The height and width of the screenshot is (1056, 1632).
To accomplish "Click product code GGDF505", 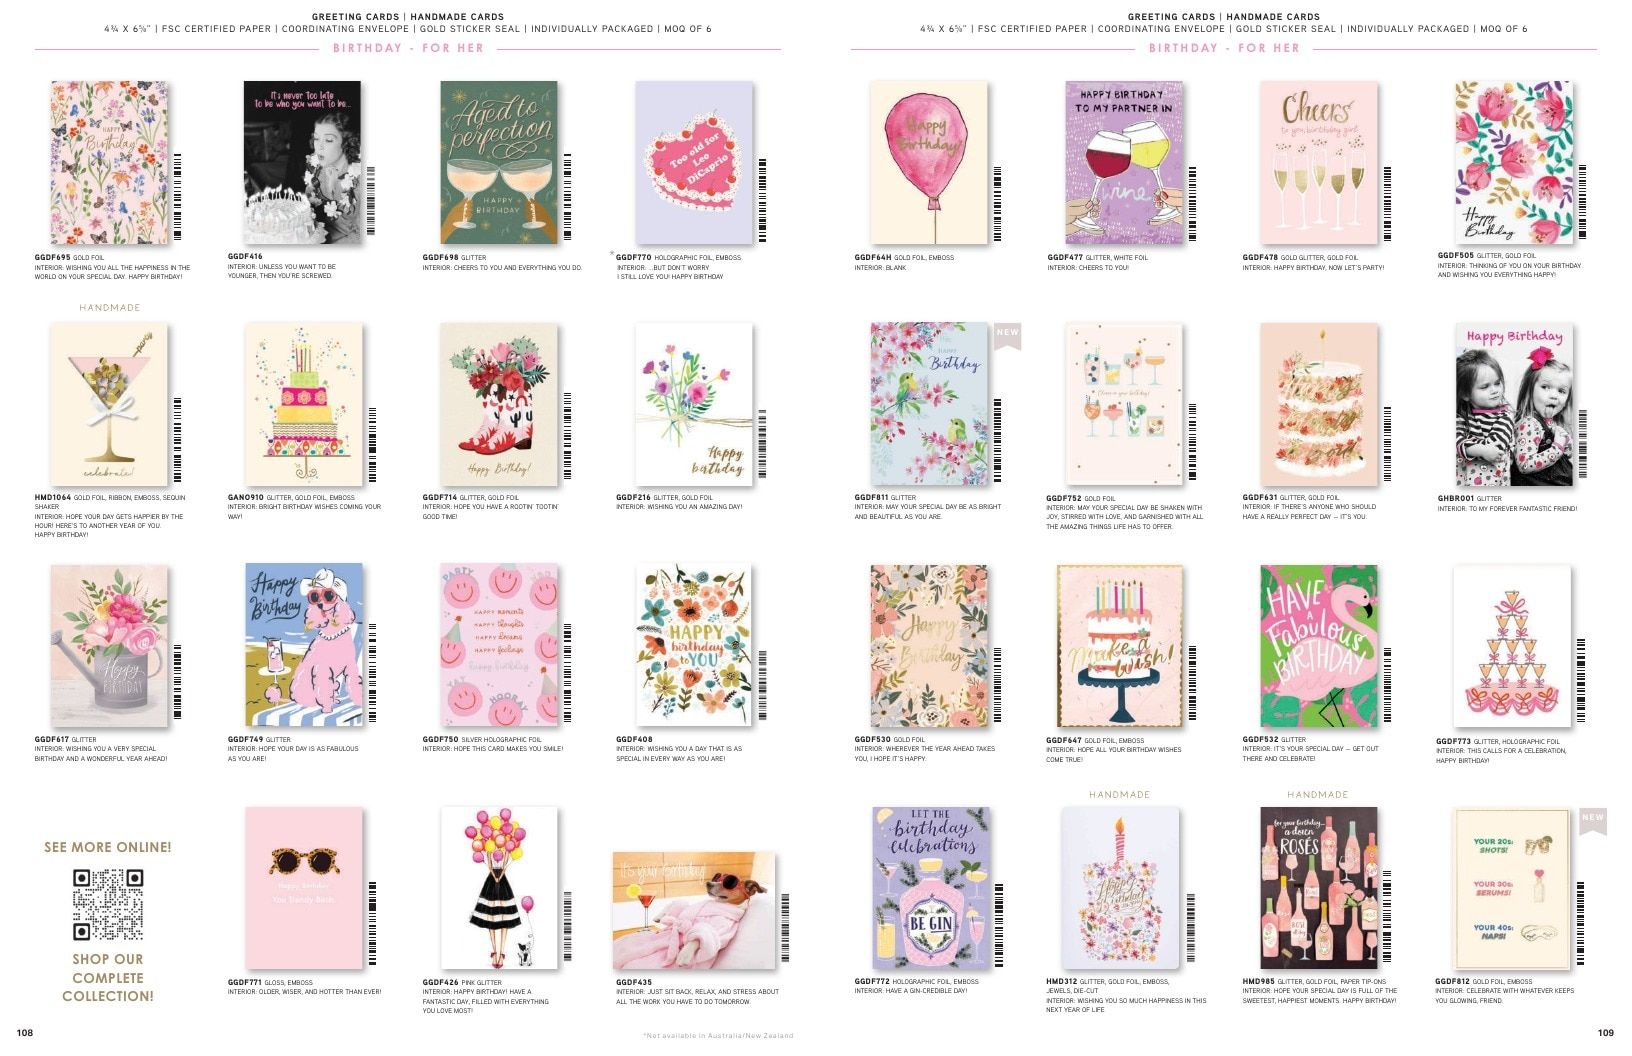I will (1455, 256).
